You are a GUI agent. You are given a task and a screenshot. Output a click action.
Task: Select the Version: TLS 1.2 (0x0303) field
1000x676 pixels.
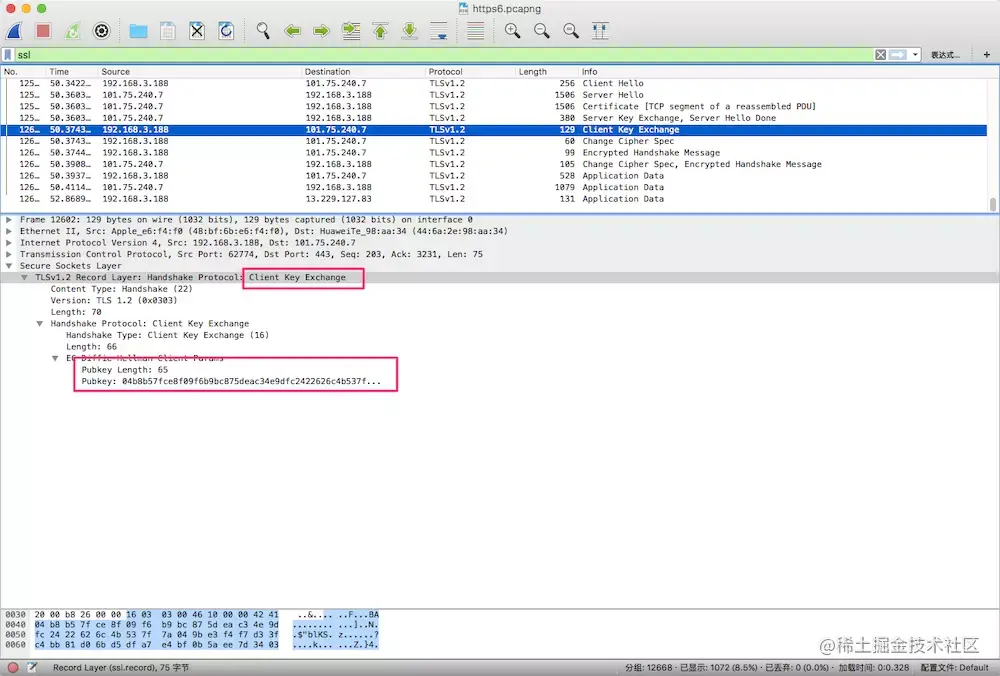114,300
